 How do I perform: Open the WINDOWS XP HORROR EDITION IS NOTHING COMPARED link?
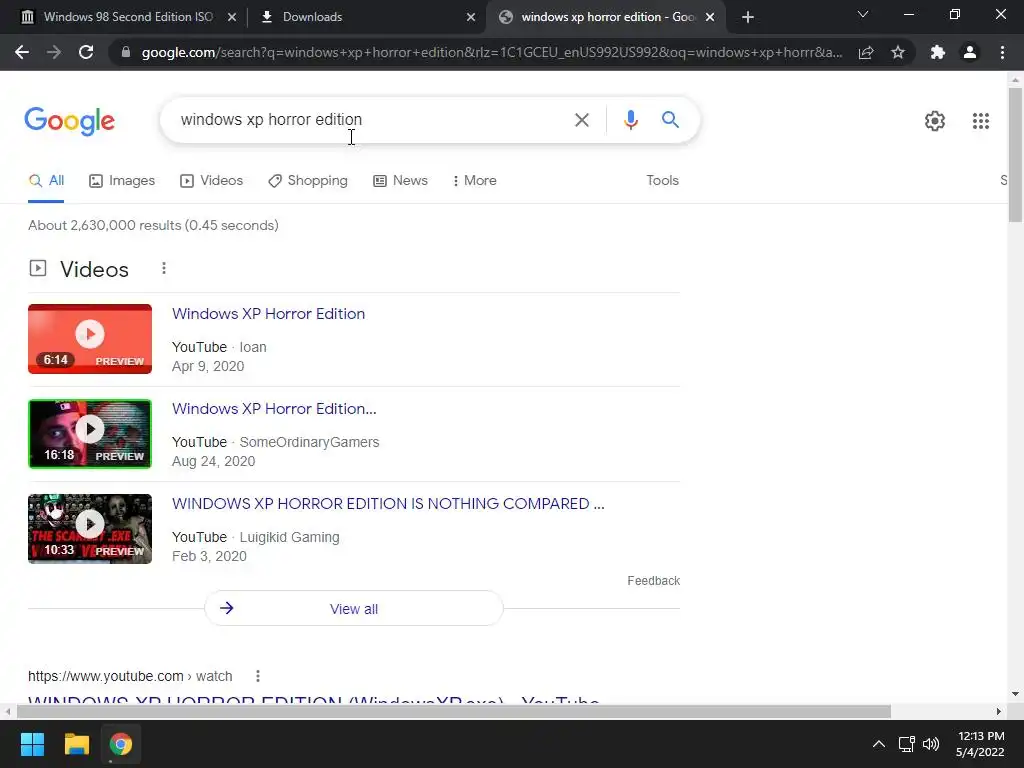coord(388,504)
